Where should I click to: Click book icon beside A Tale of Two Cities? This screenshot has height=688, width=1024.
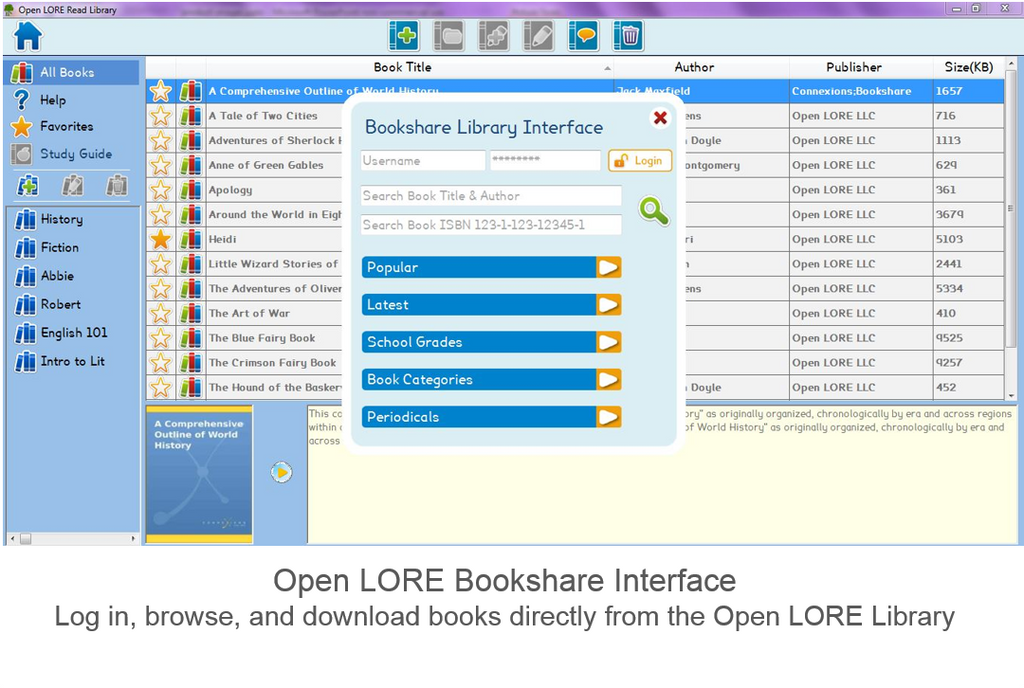click(191, 116)
